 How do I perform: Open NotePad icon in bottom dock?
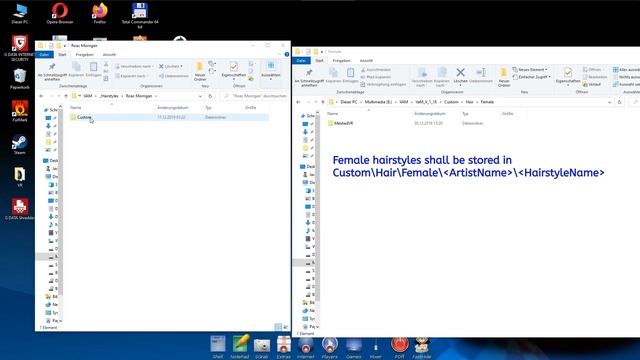pos(240,347)
